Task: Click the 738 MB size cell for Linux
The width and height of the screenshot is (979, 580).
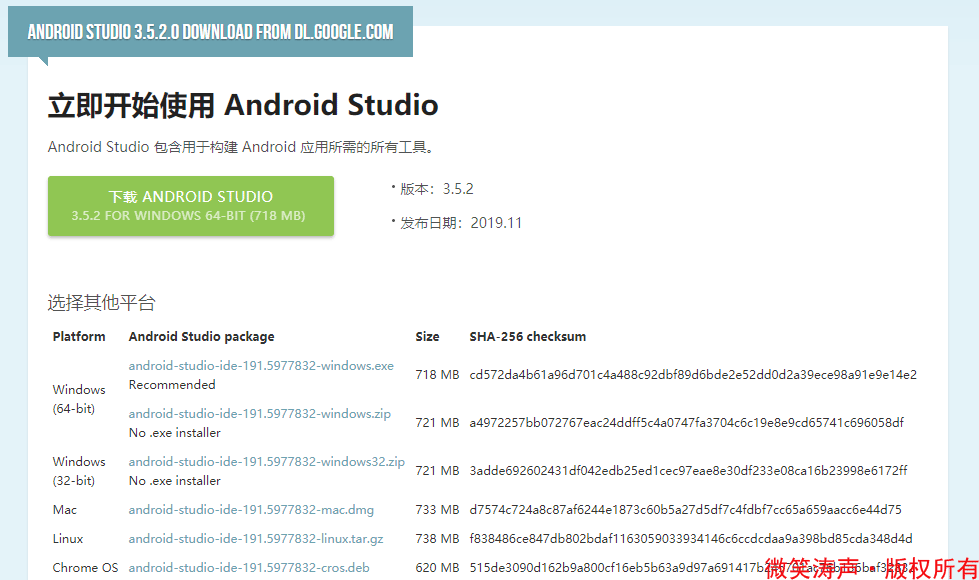Action: coord(438,539)
